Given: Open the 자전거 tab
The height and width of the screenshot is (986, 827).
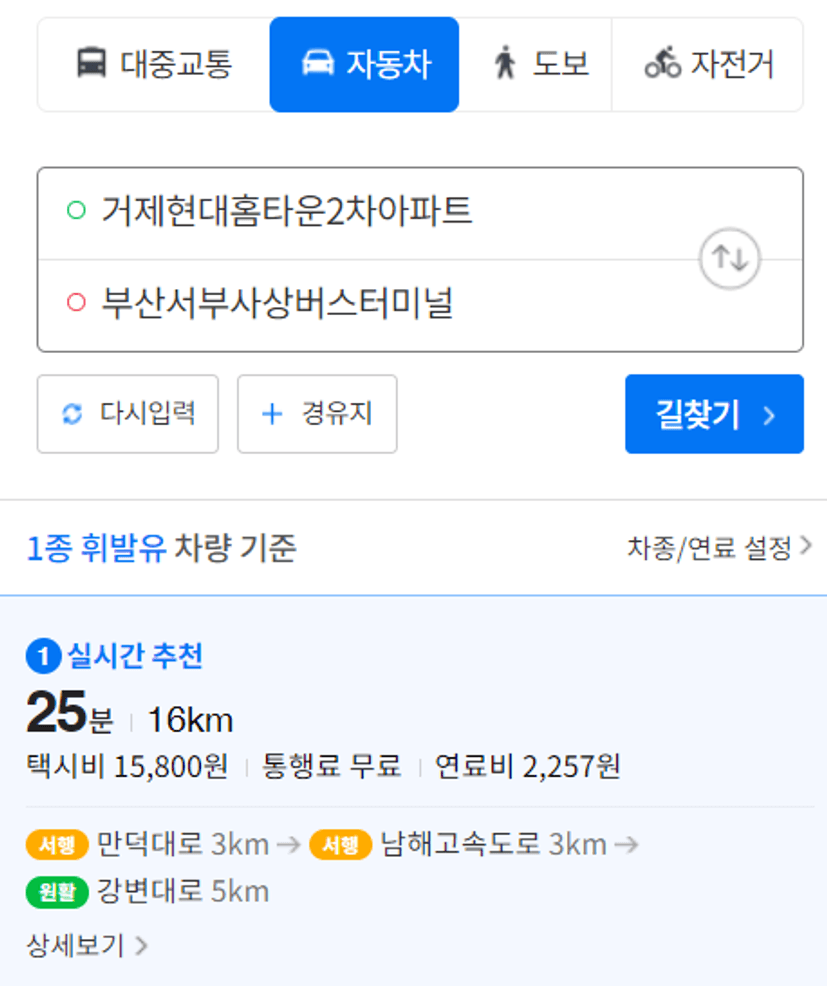Looking at the screenshot, I should click(708, 65).
